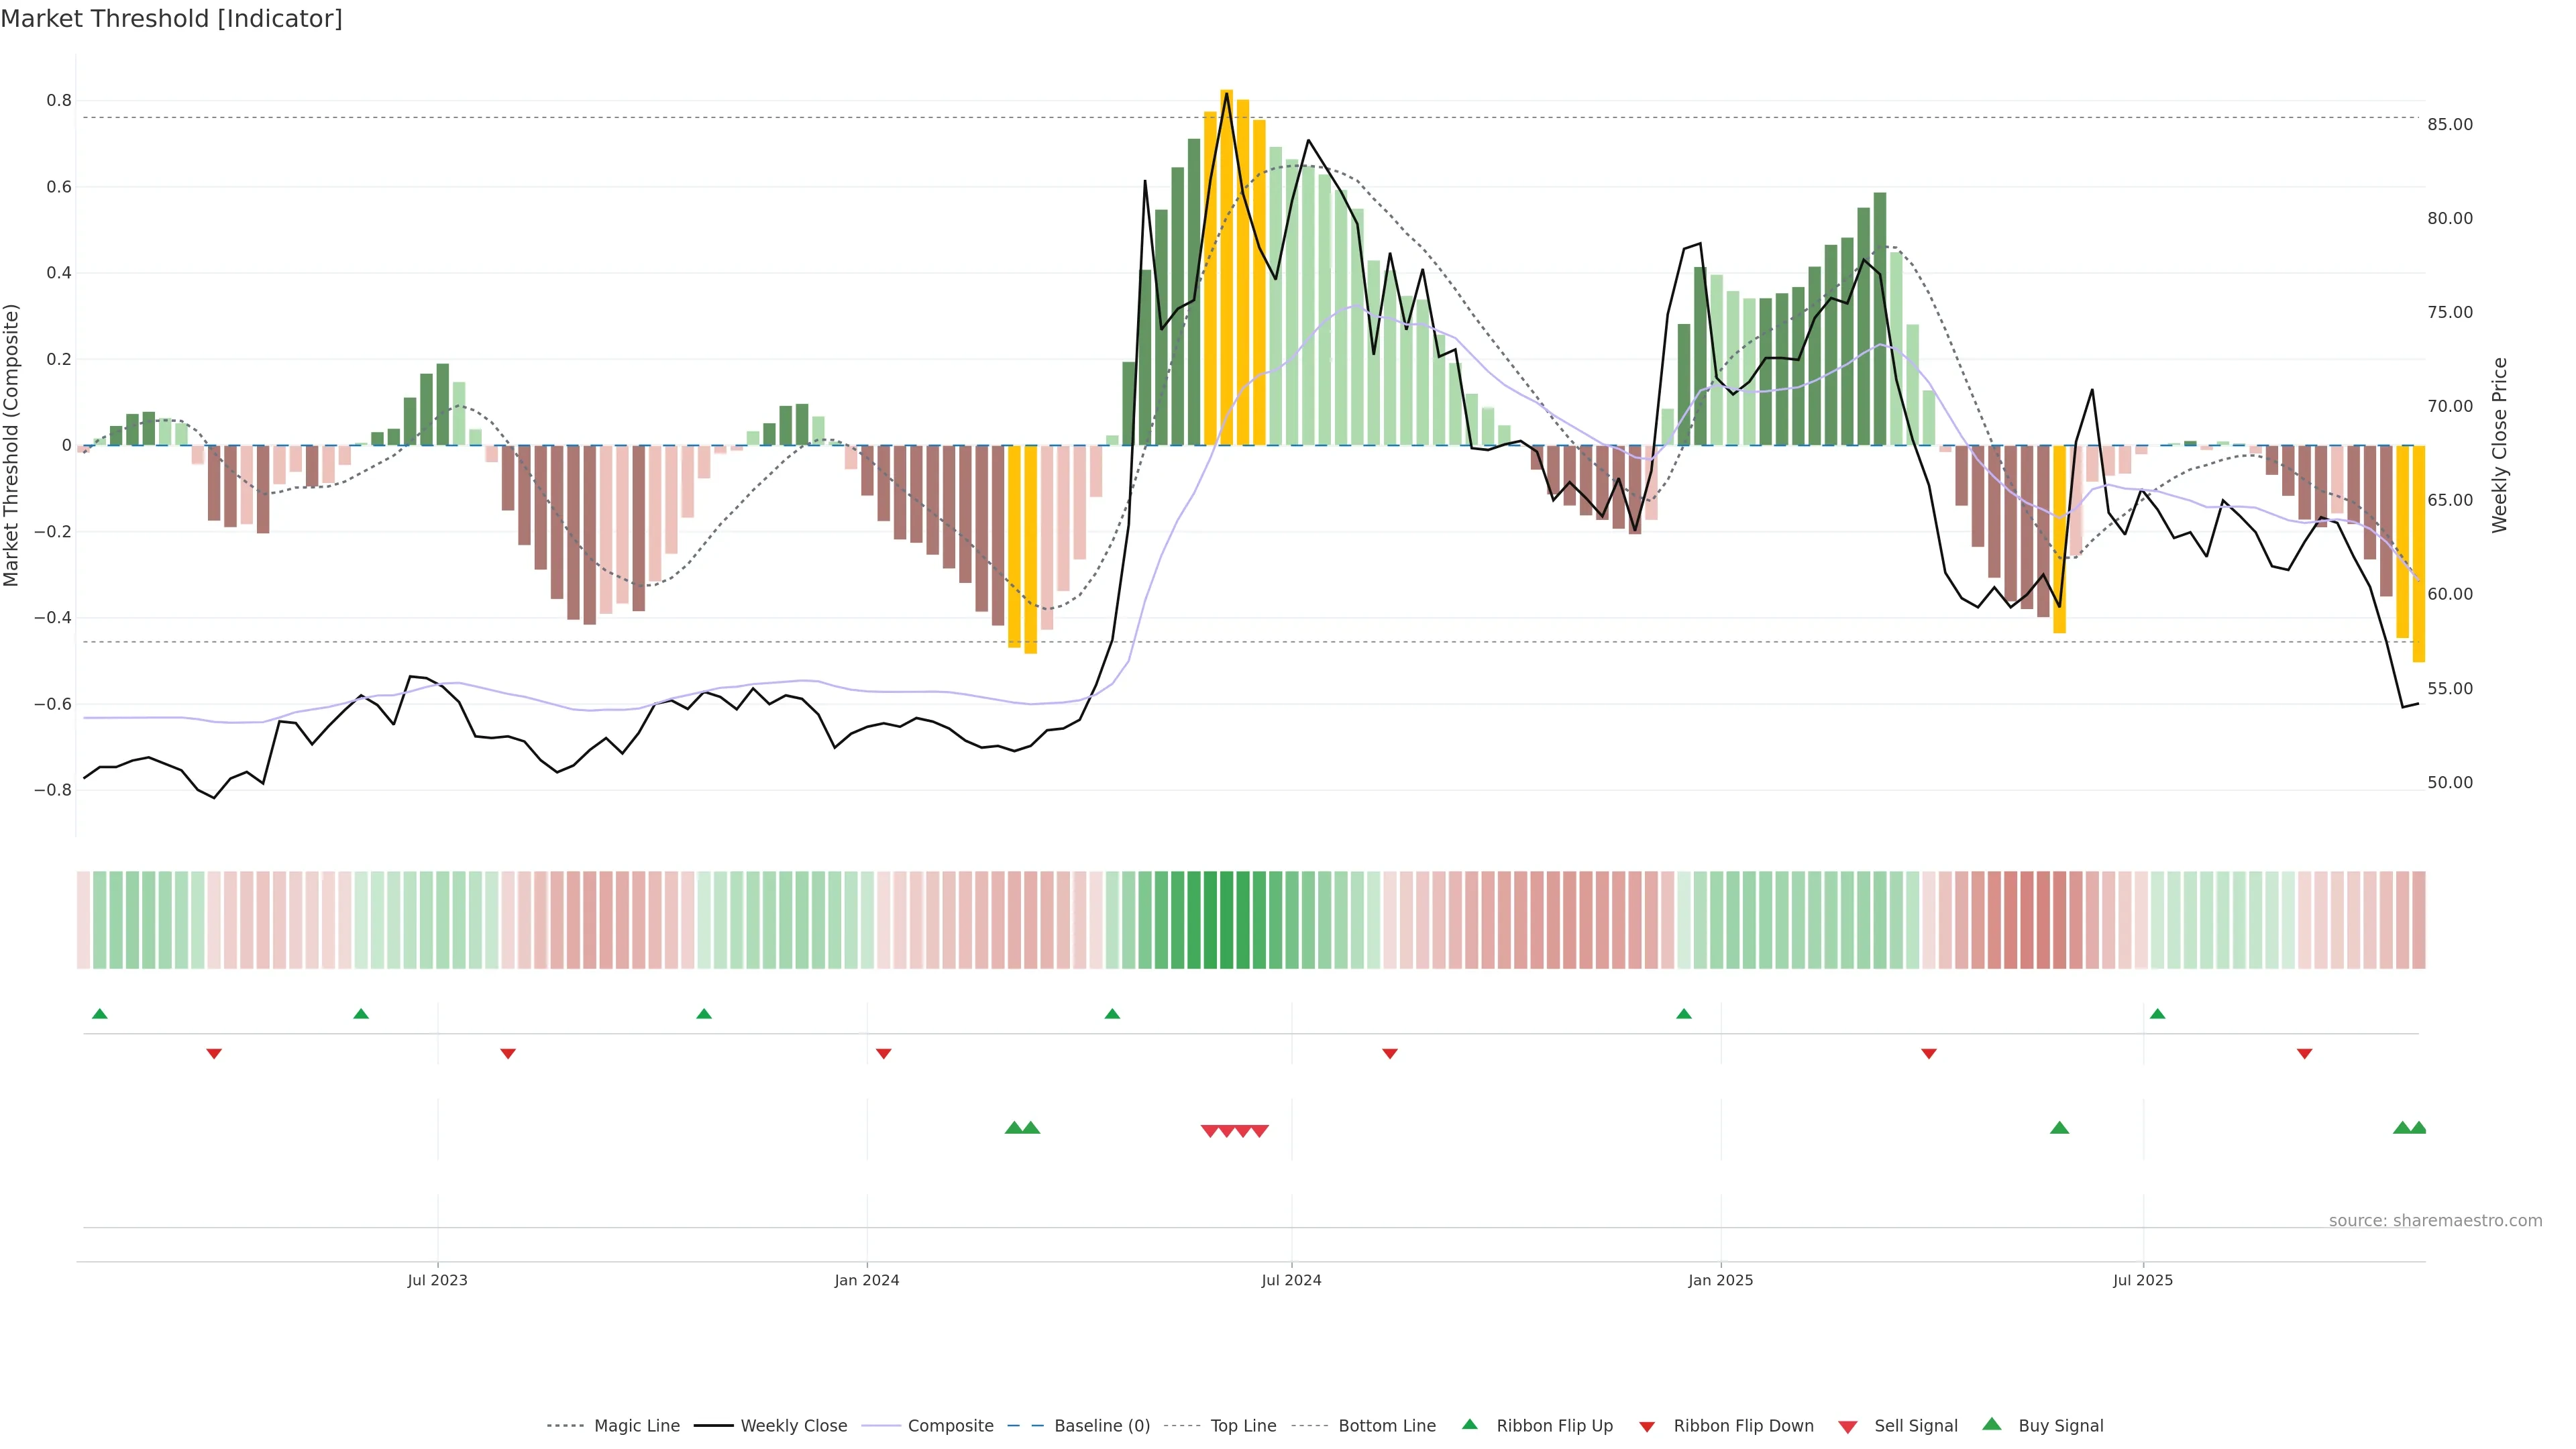Click the Ribbon Flip Down legend triangle
Viewport: 2576px width, 1449px height.
1647,1426
